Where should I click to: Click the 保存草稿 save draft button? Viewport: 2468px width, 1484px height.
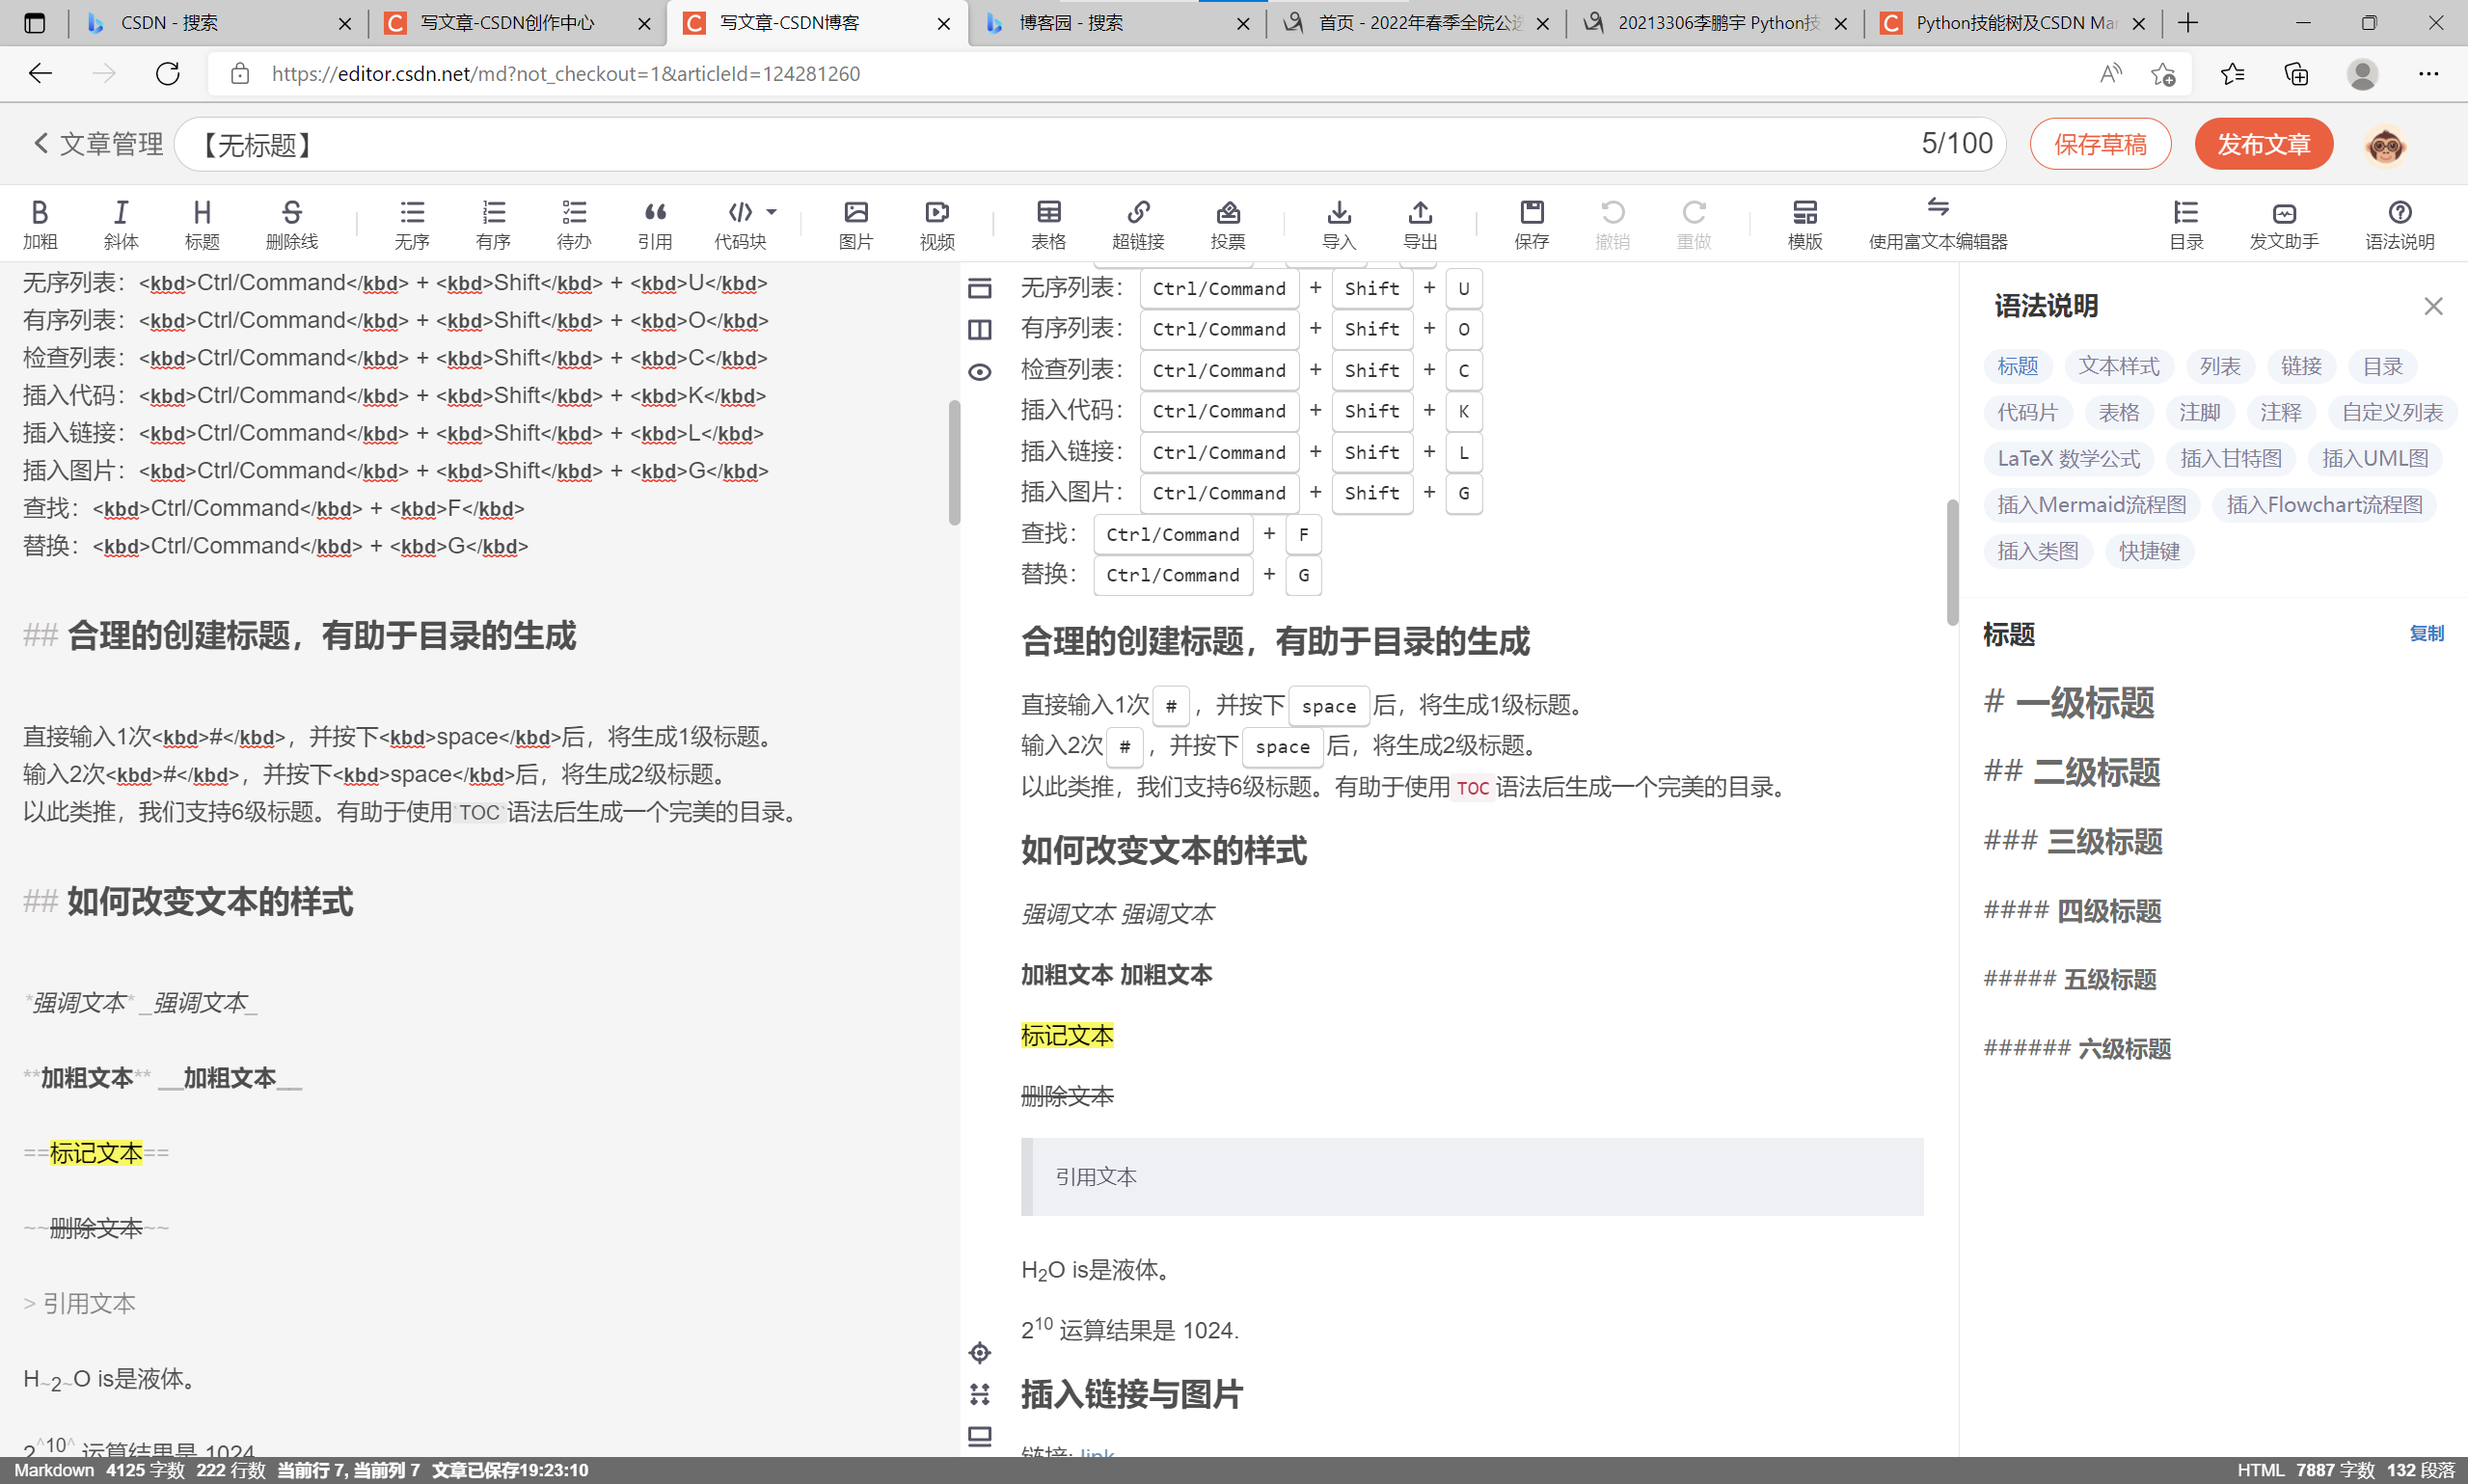(2100, 144)
